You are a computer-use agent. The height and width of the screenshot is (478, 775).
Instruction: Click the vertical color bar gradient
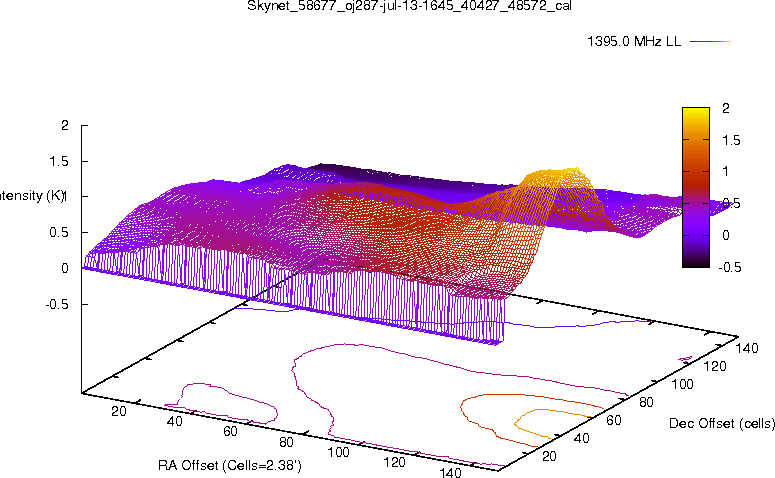tap(696, 187)
